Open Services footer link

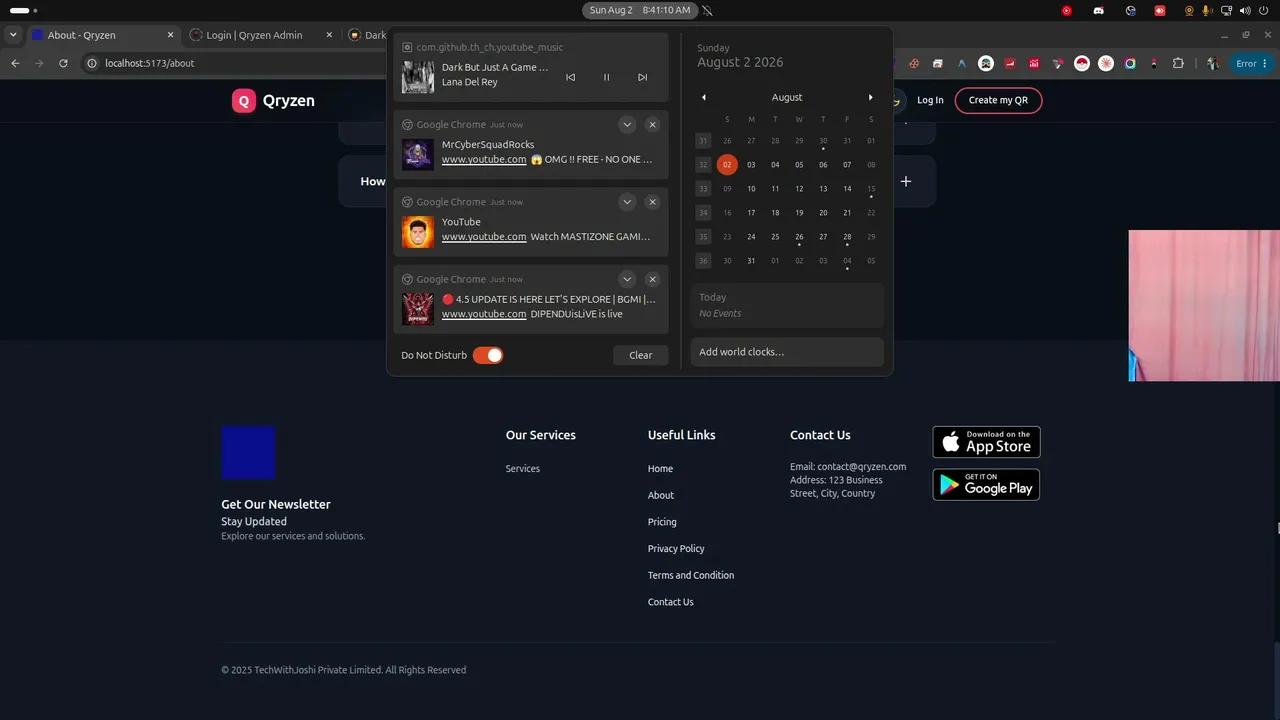[522, 468]
